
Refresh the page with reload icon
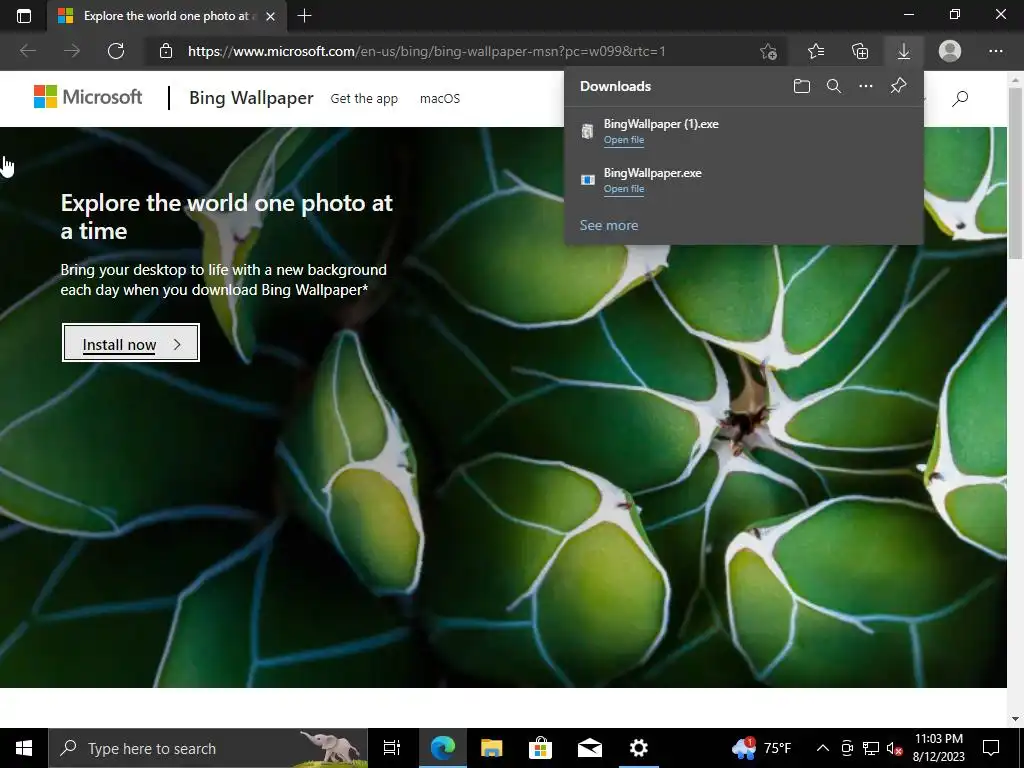116,51
